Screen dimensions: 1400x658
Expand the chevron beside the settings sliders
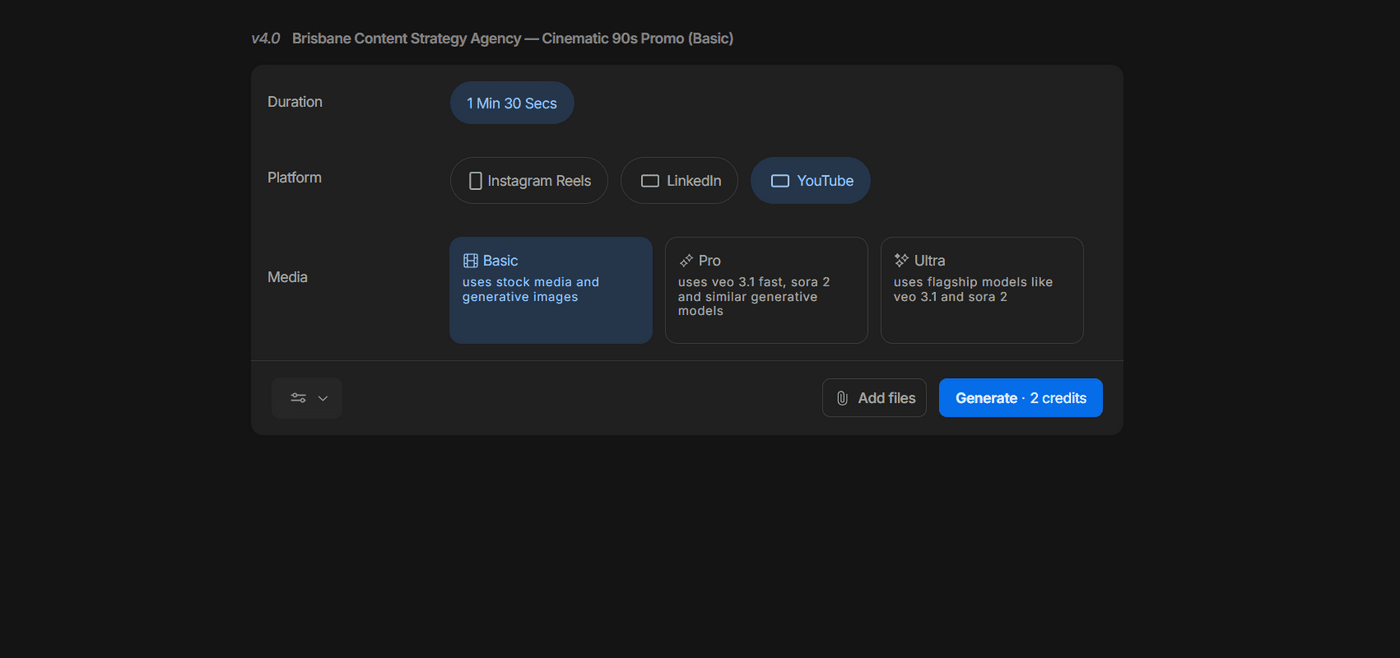coord(323,398)
